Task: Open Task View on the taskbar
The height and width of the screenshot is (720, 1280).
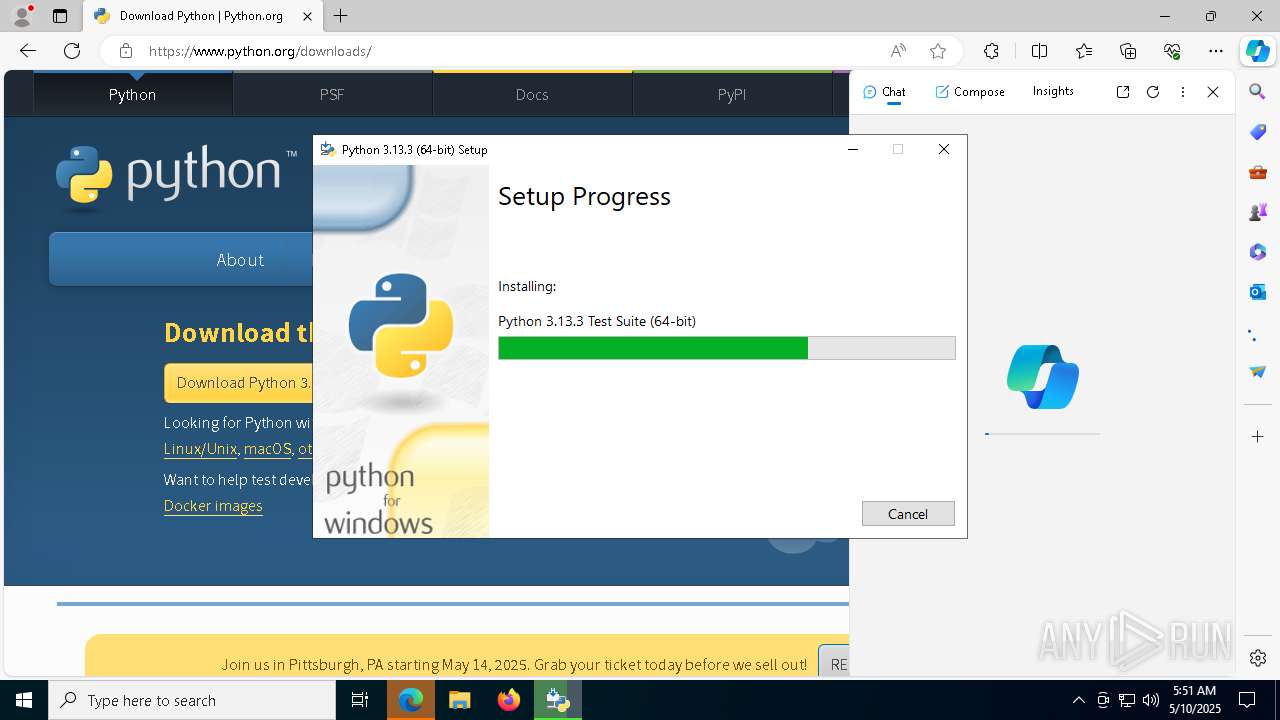Action: tap(360, 700)
